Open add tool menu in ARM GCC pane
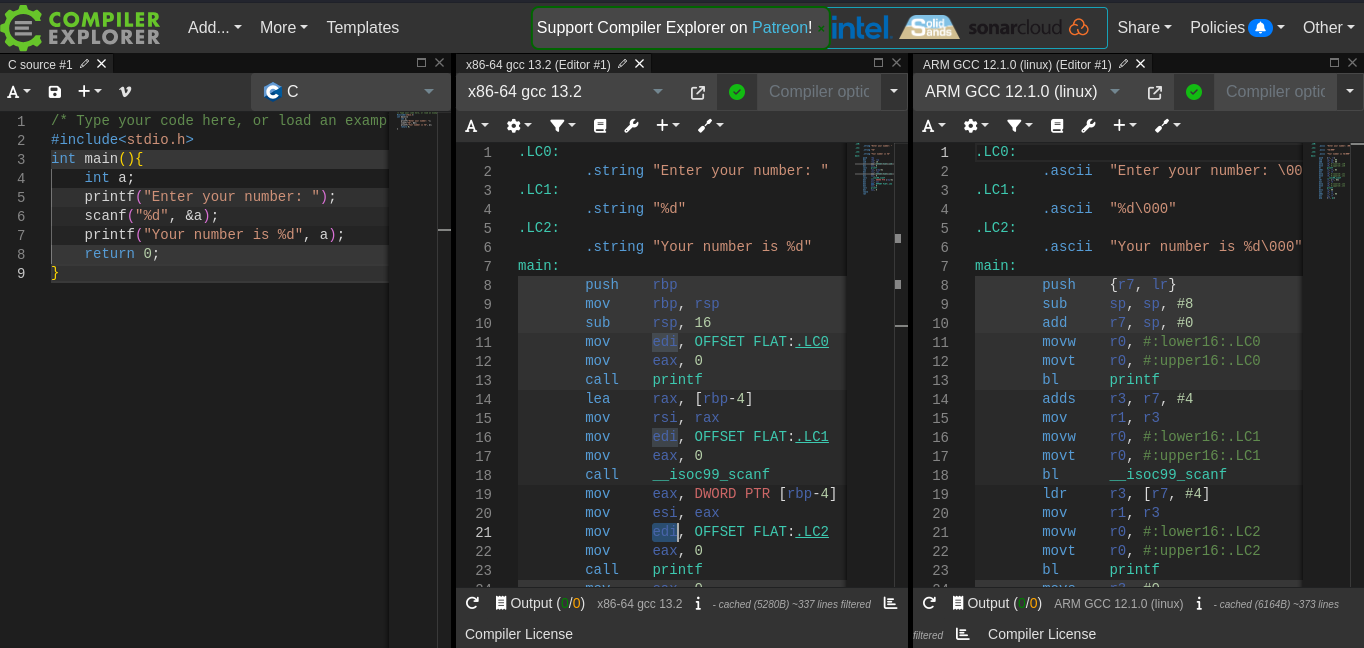Viewport: 1364px width, 648px height. [1167, 126]
